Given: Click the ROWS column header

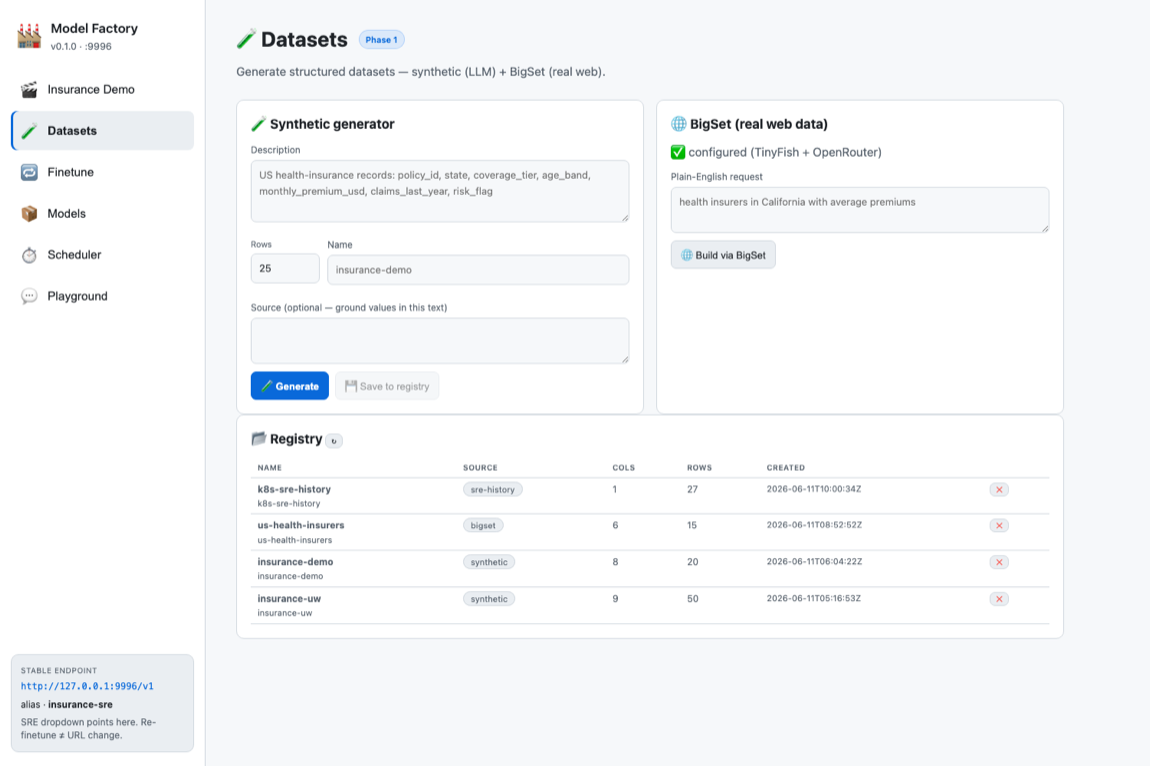Looking at the screenshot, I should (700, 467).
